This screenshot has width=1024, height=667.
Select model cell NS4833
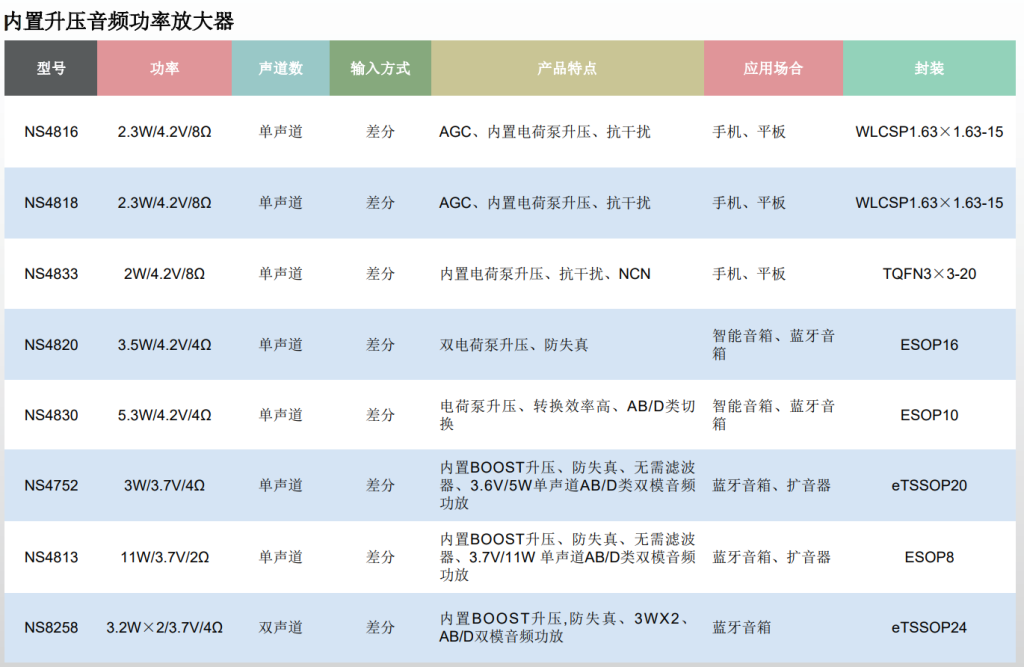[x=51, y=274]
